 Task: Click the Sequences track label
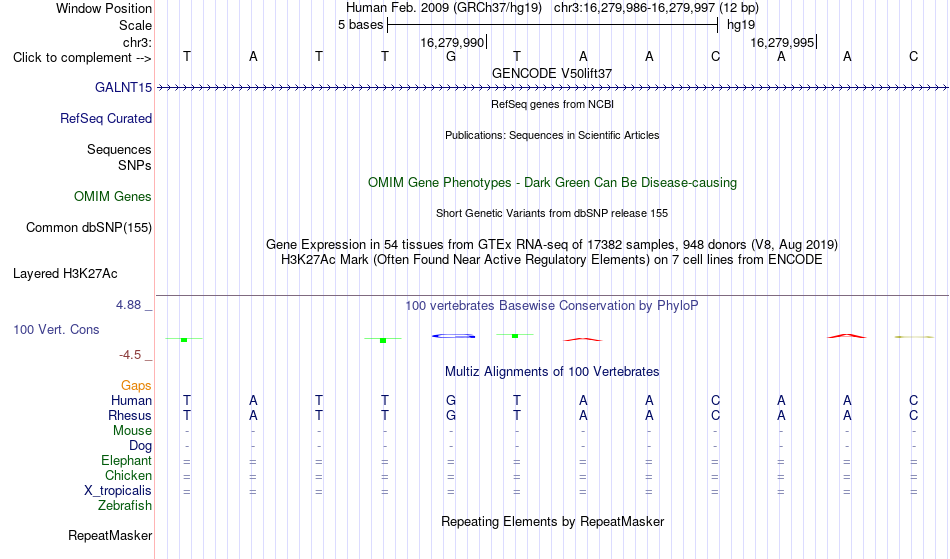(119, 149)
